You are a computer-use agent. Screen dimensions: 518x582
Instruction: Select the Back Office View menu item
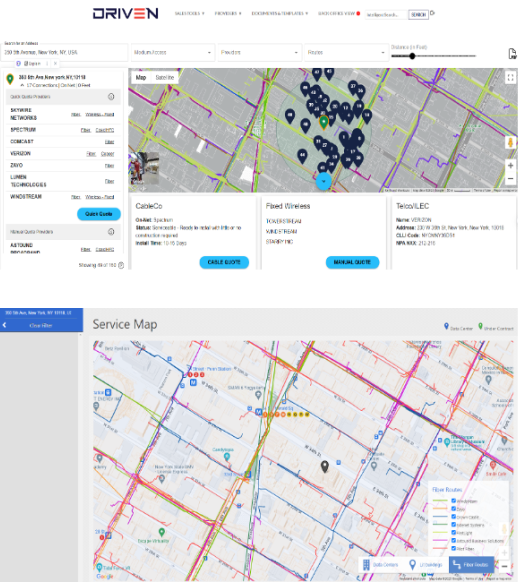(x=339, y=13)
